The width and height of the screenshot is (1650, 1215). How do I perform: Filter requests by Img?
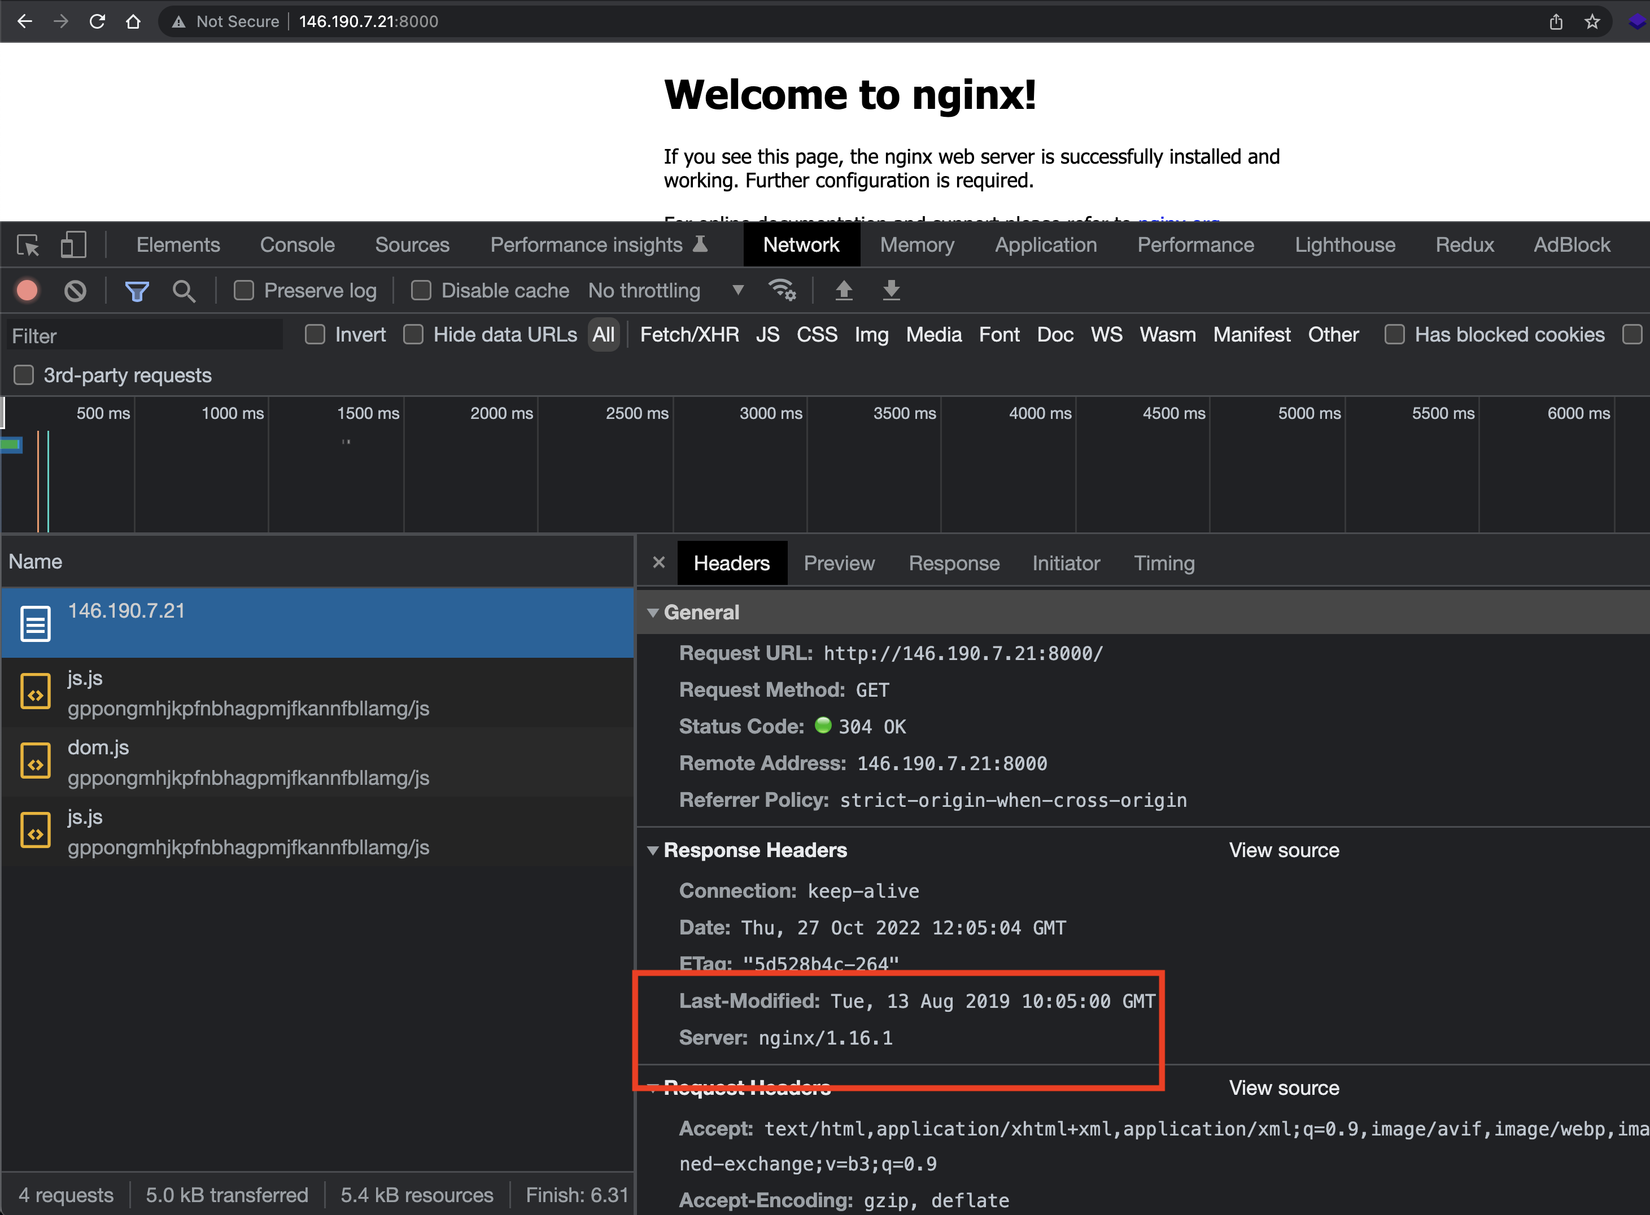(x=871, y=334)
